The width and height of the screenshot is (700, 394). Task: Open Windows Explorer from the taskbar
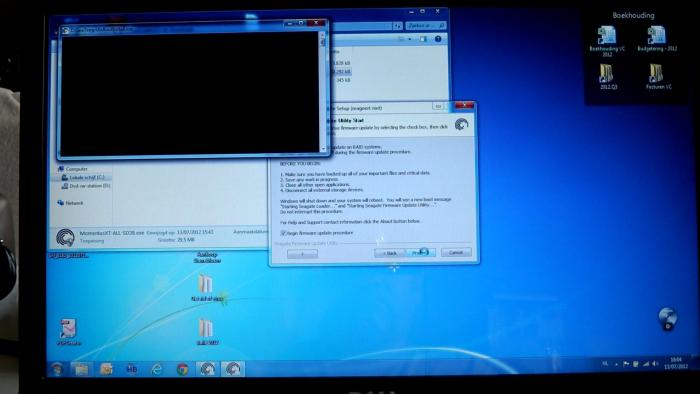[81, 369]
